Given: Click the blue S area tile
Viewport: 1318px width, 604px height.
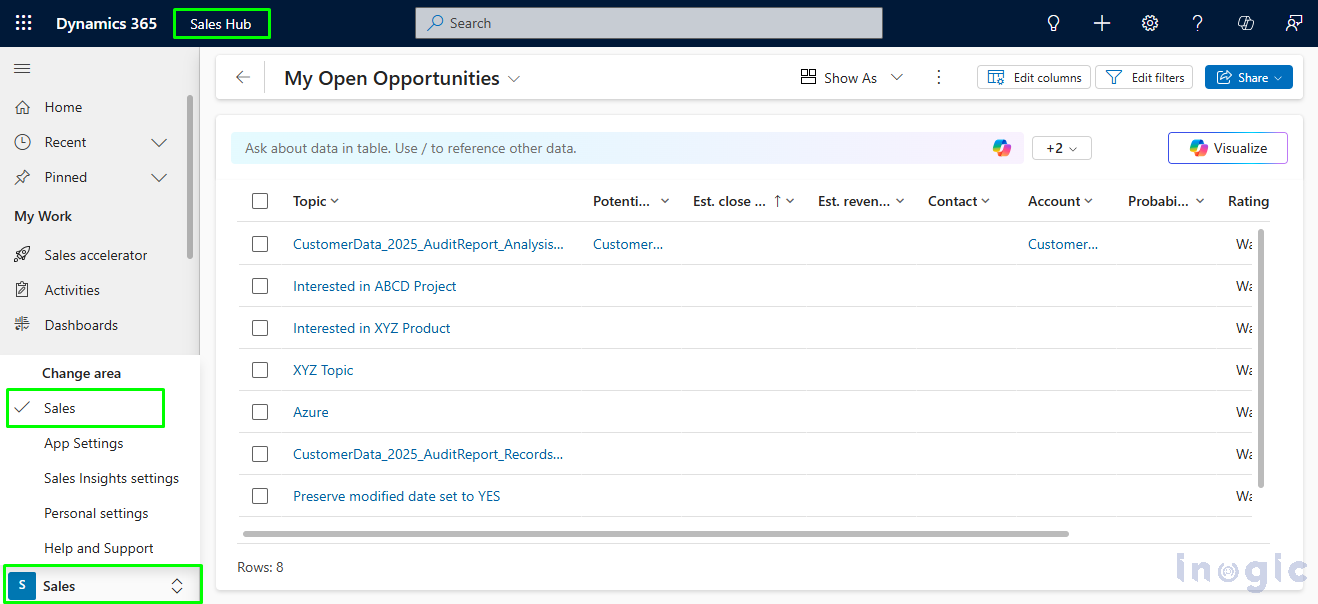Looking at the screenshot, I should click(22, 586).
